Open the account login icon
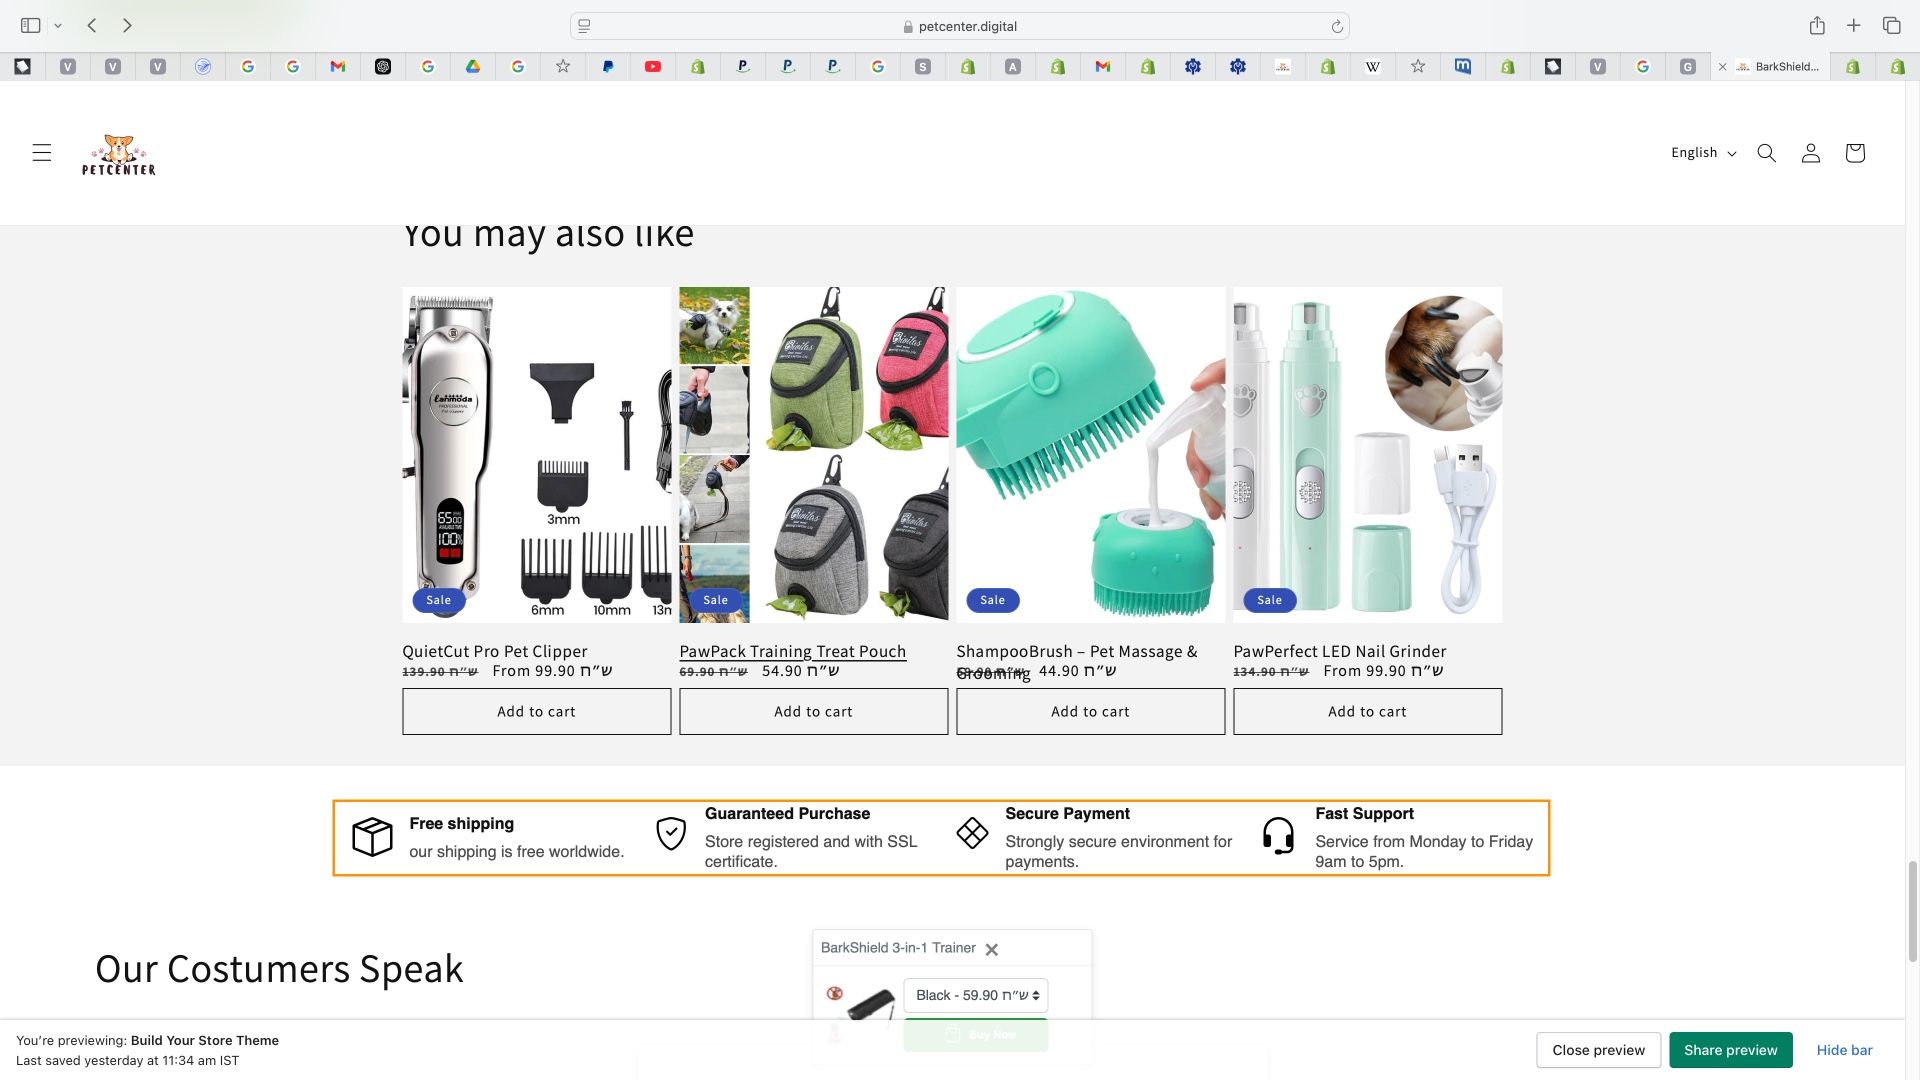 [x=1810, y=153]
